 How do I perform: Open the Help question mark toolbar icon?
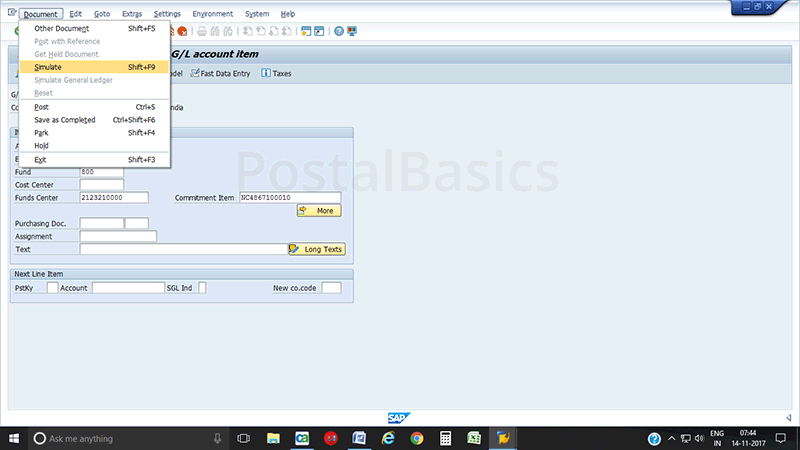pos(339,32)
